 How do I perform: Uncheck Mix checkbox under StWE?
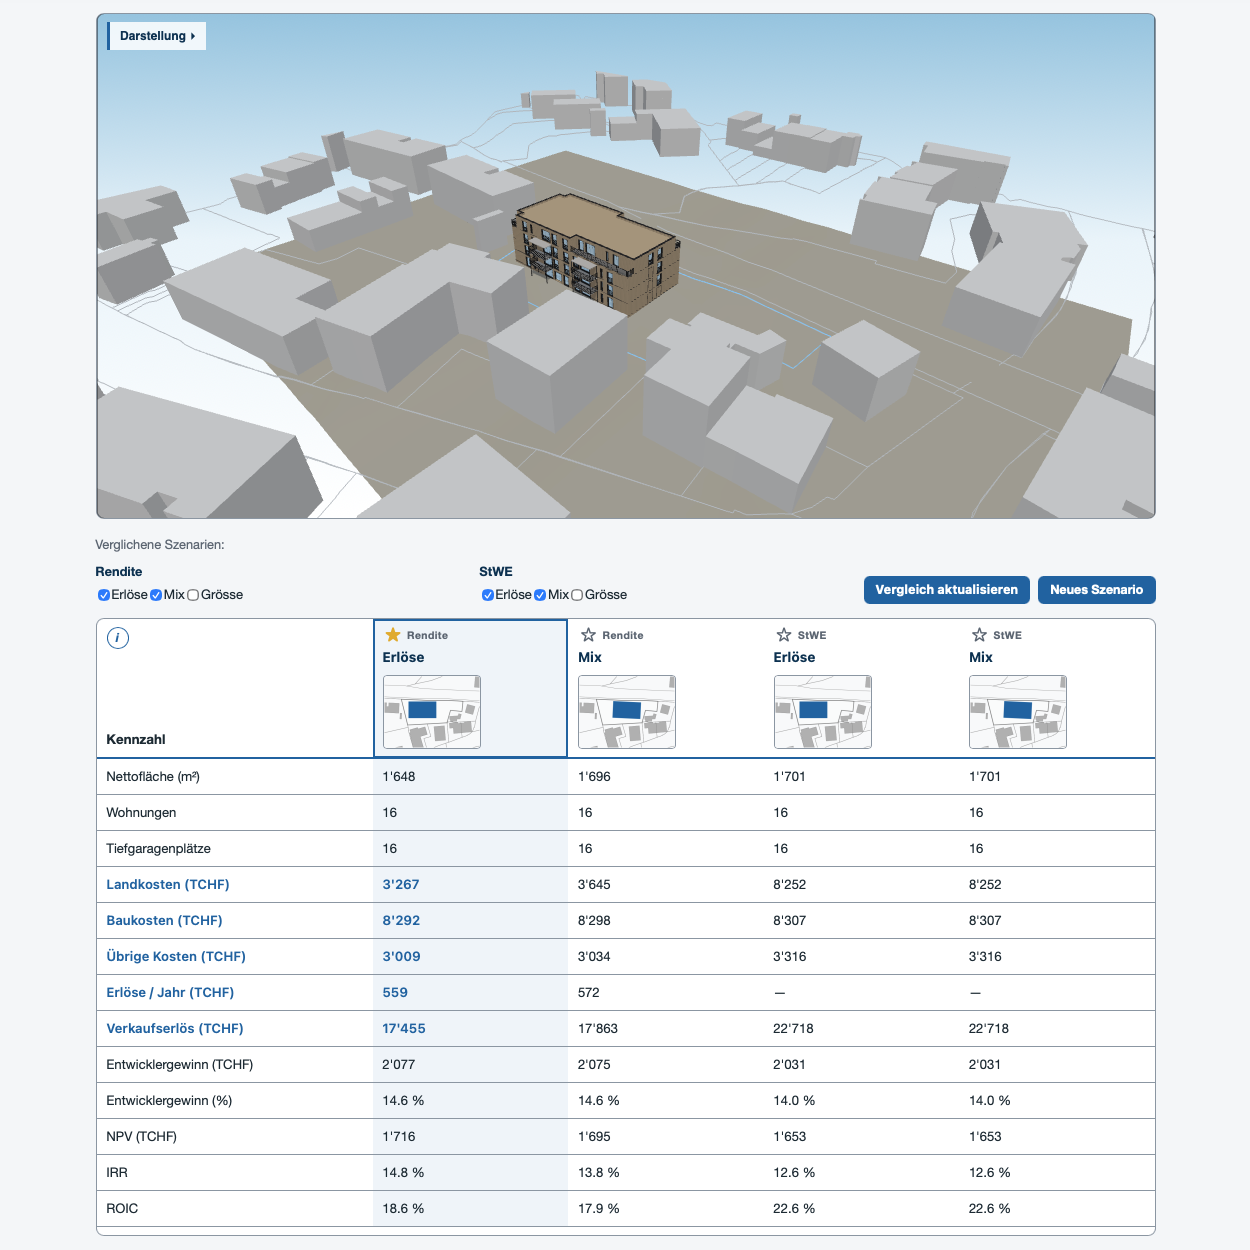pos(540,595)
